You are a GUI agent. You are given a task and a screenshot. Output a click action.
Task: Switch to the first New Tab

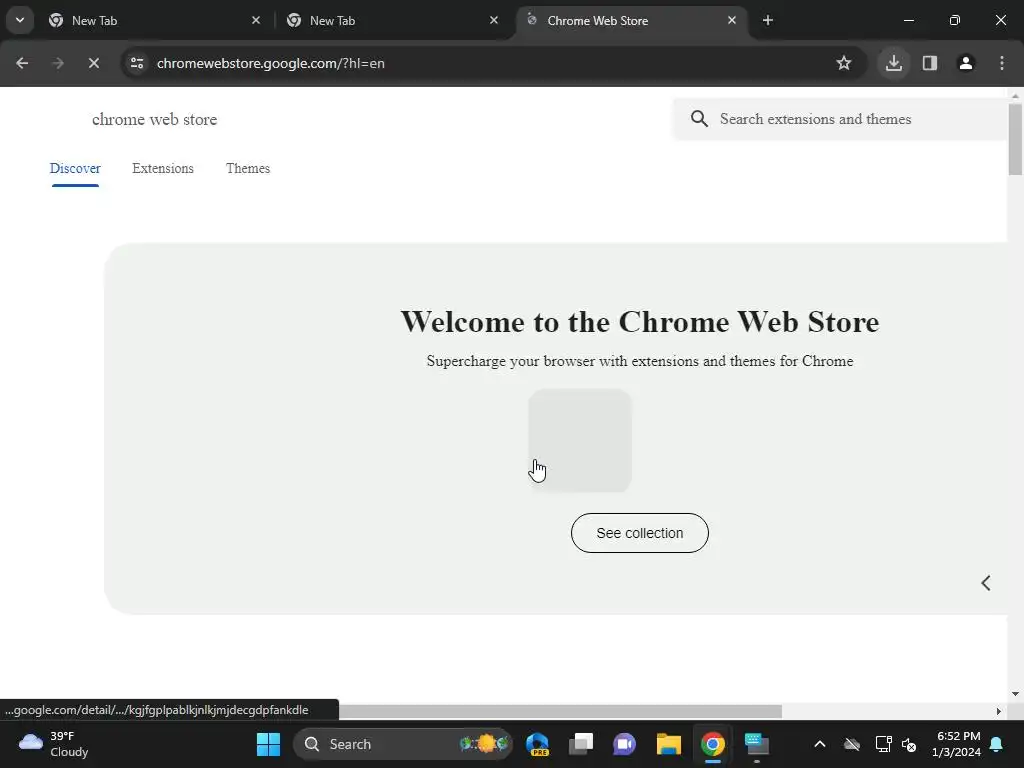point(155,20)
